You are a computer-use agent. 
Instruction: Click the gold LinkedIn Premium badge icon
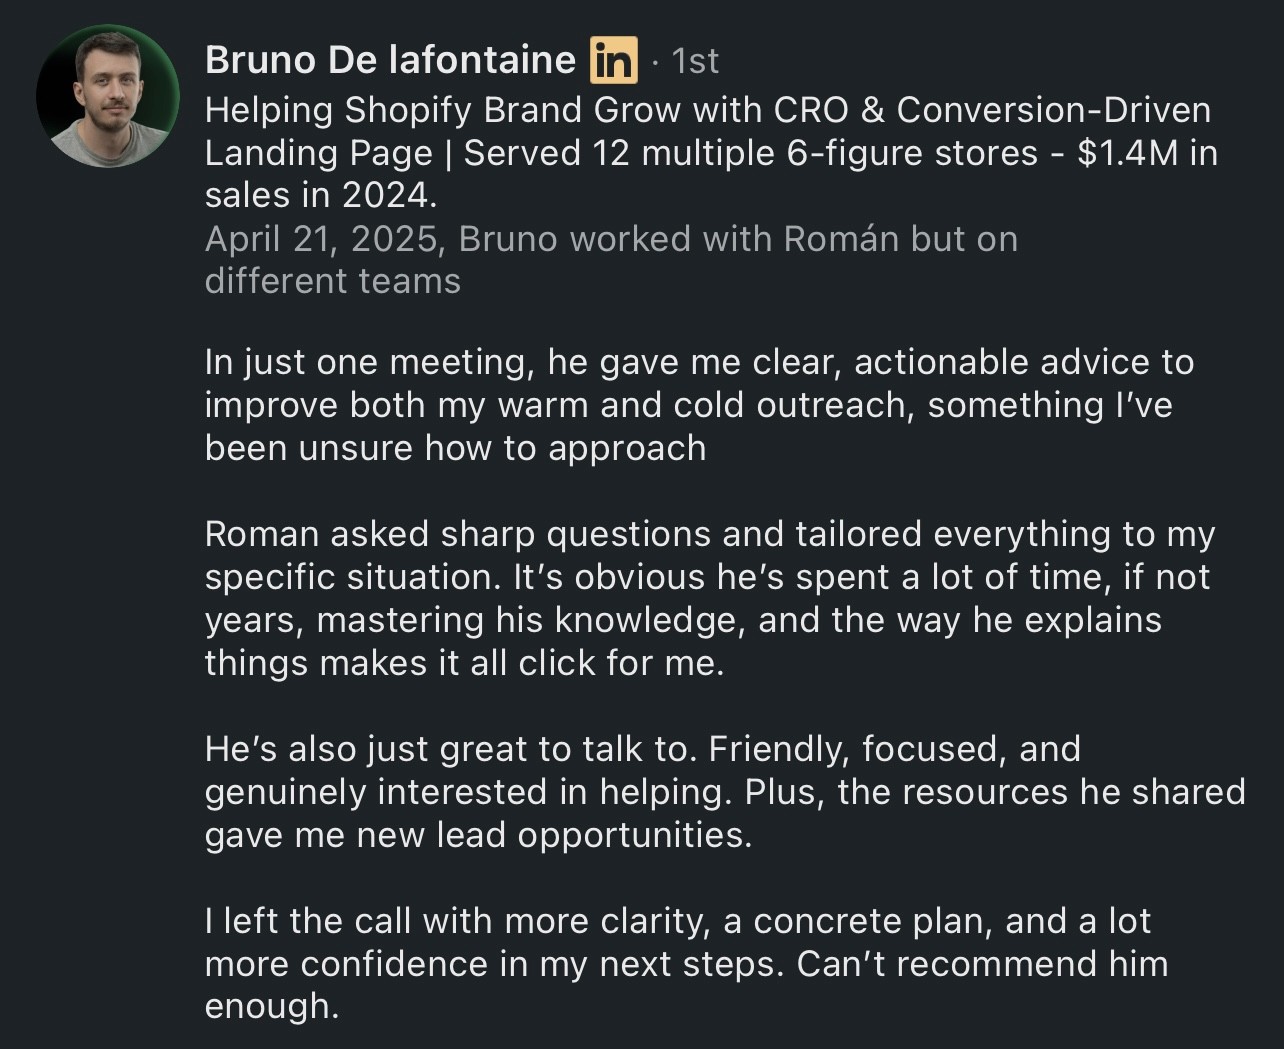pos(613,60)
